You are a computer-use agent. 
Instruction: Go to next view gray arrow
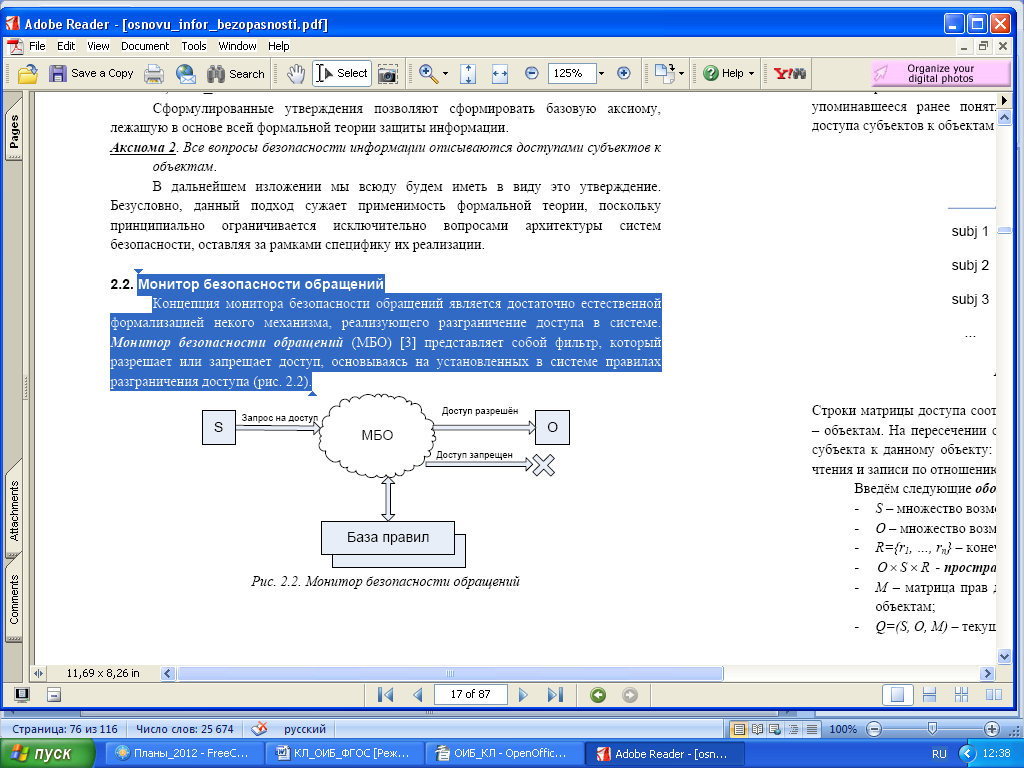(x=630, y=695)
